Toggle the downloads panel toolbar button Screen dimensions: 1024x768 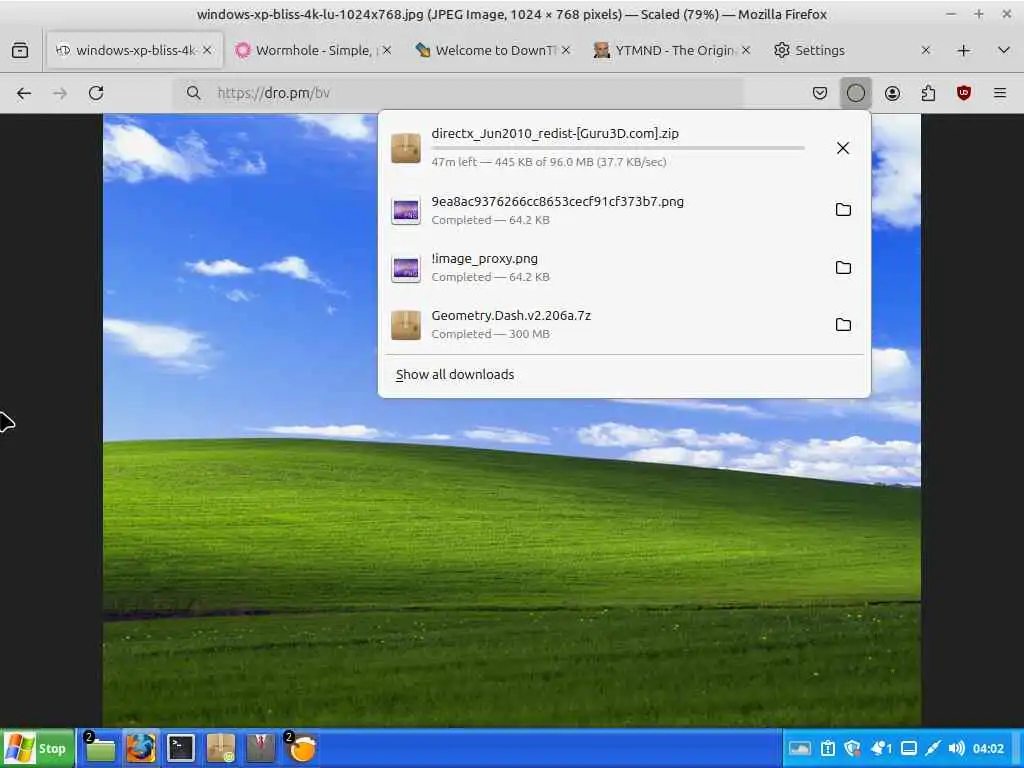click(x=856, y=93)
